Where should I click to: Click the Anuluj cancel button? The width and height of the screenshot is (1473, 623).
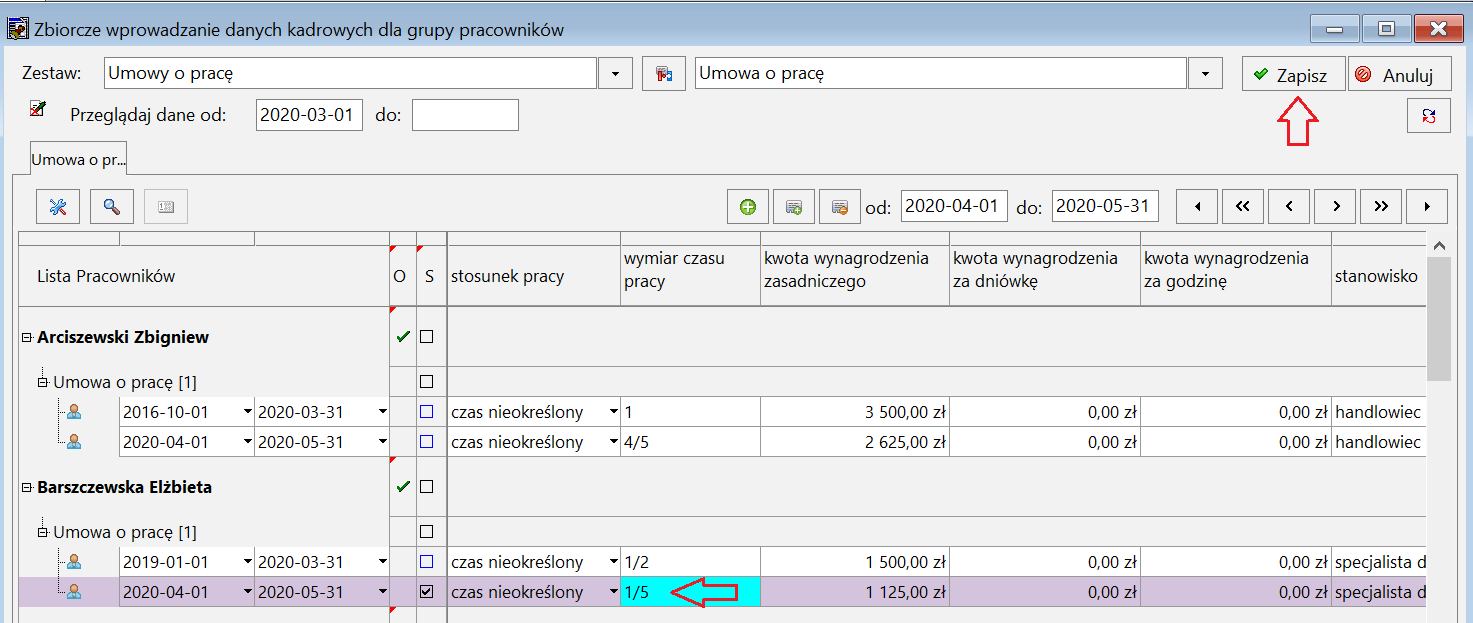(x=1399, y=74)
